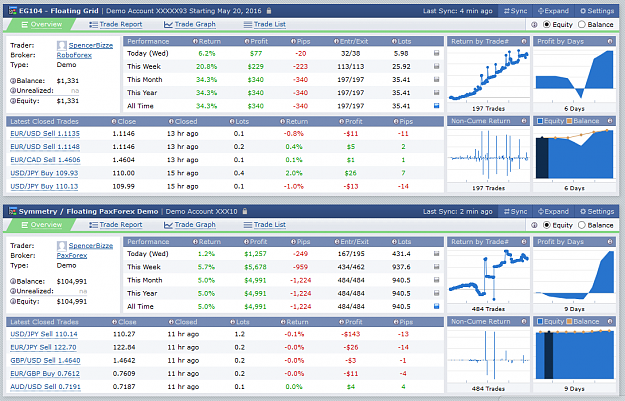Expand the EG104 Floating Grid panel

(x=553, y=11)
